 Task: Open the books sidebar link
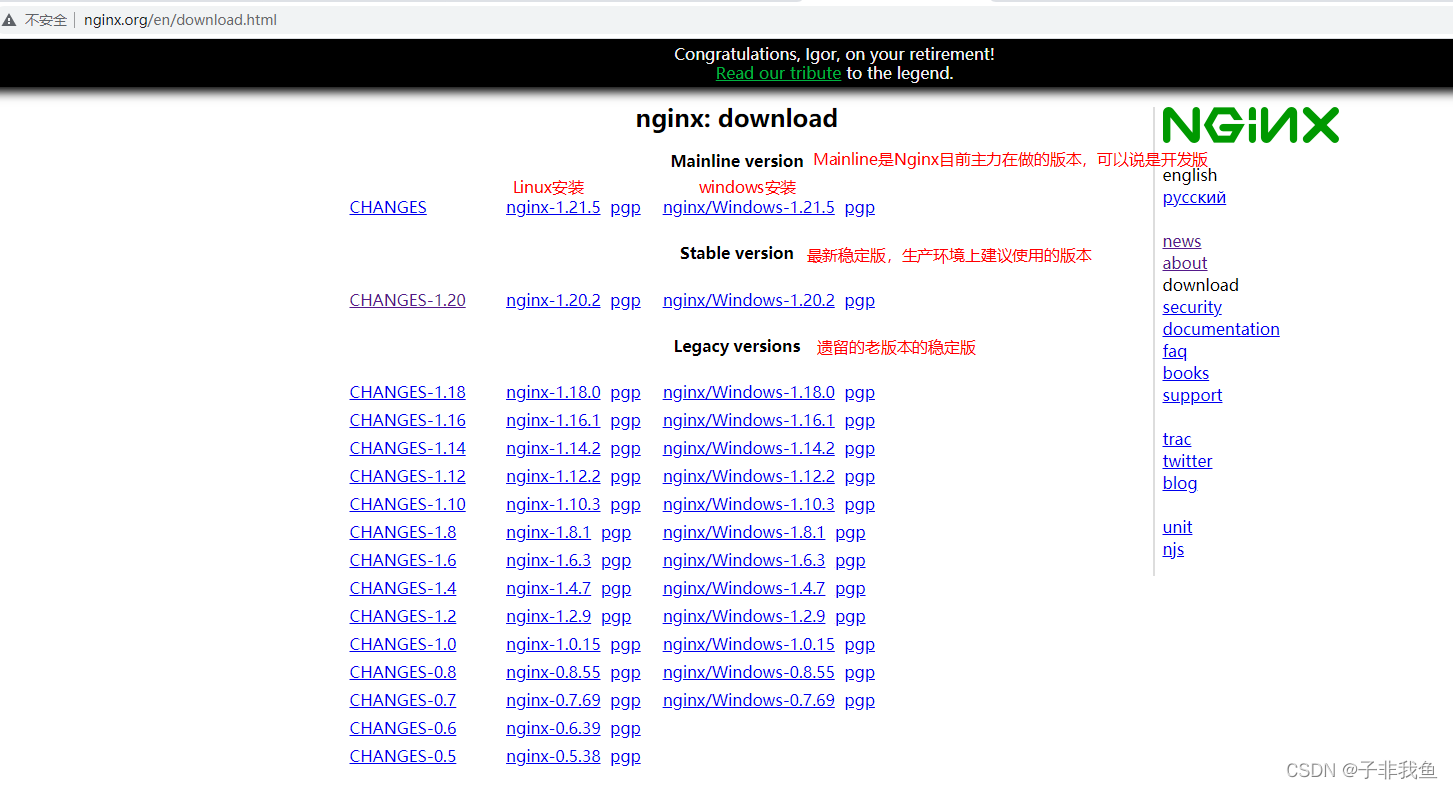[x=1186, y=373]
